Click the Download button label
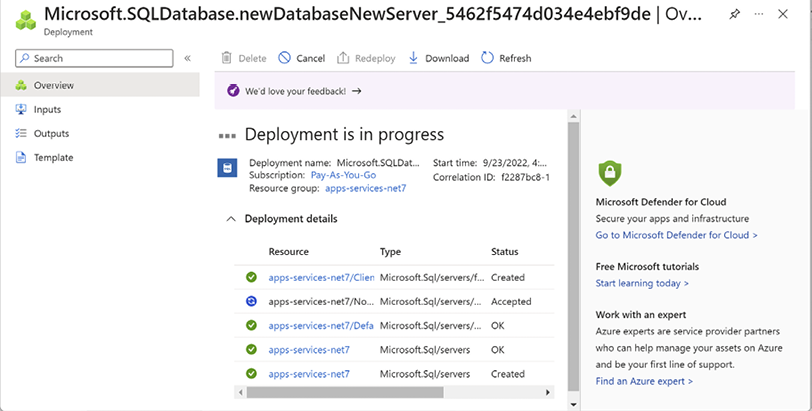 click(x=447, y=58)
